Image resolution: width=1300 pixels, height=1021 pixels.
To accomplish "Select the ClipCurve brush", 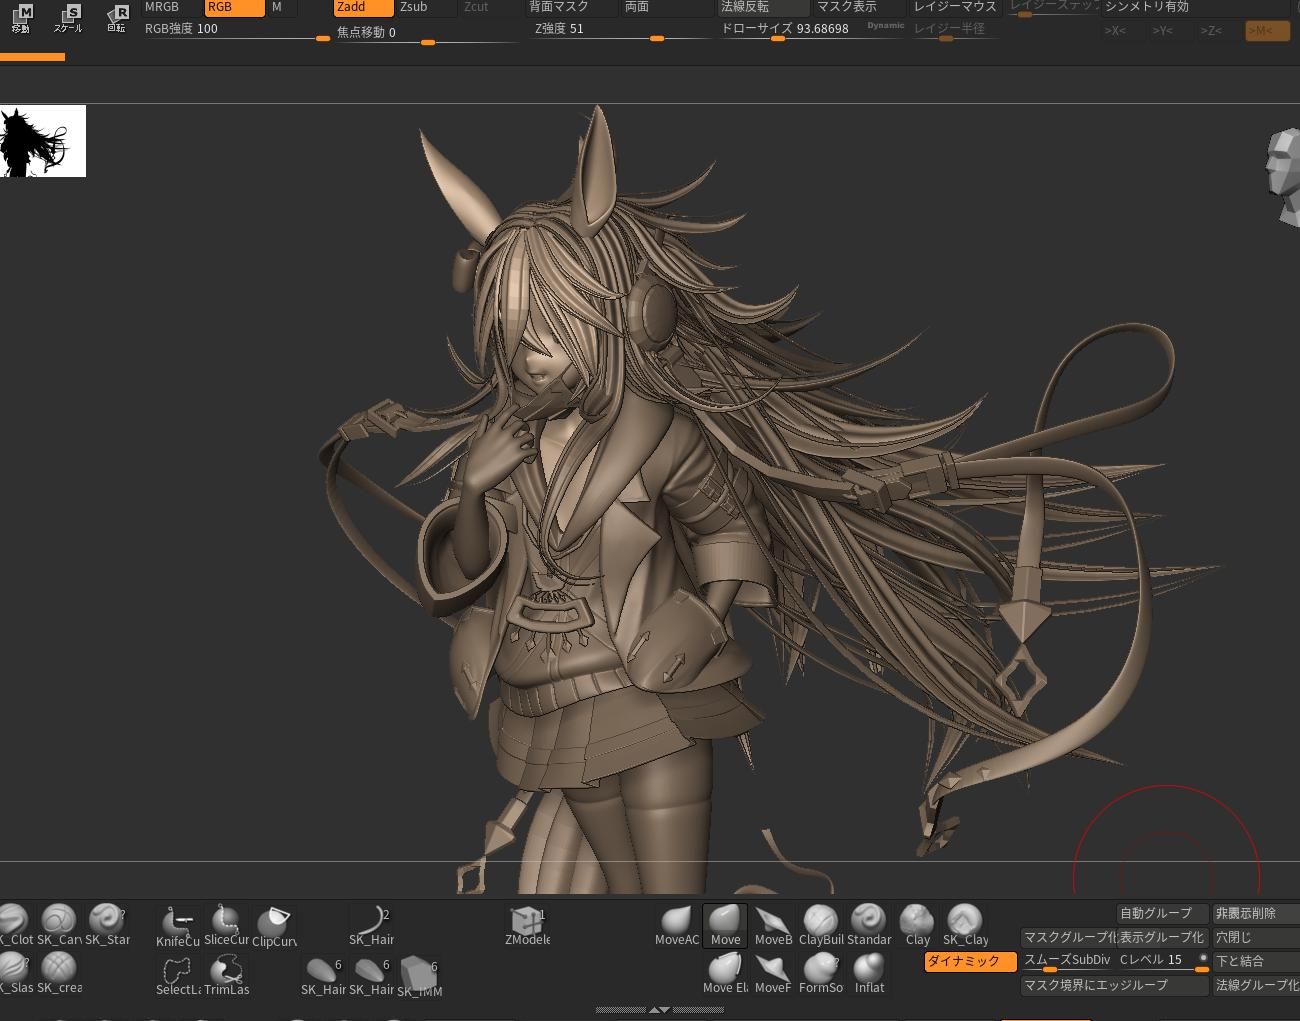I will pos(273,924).
